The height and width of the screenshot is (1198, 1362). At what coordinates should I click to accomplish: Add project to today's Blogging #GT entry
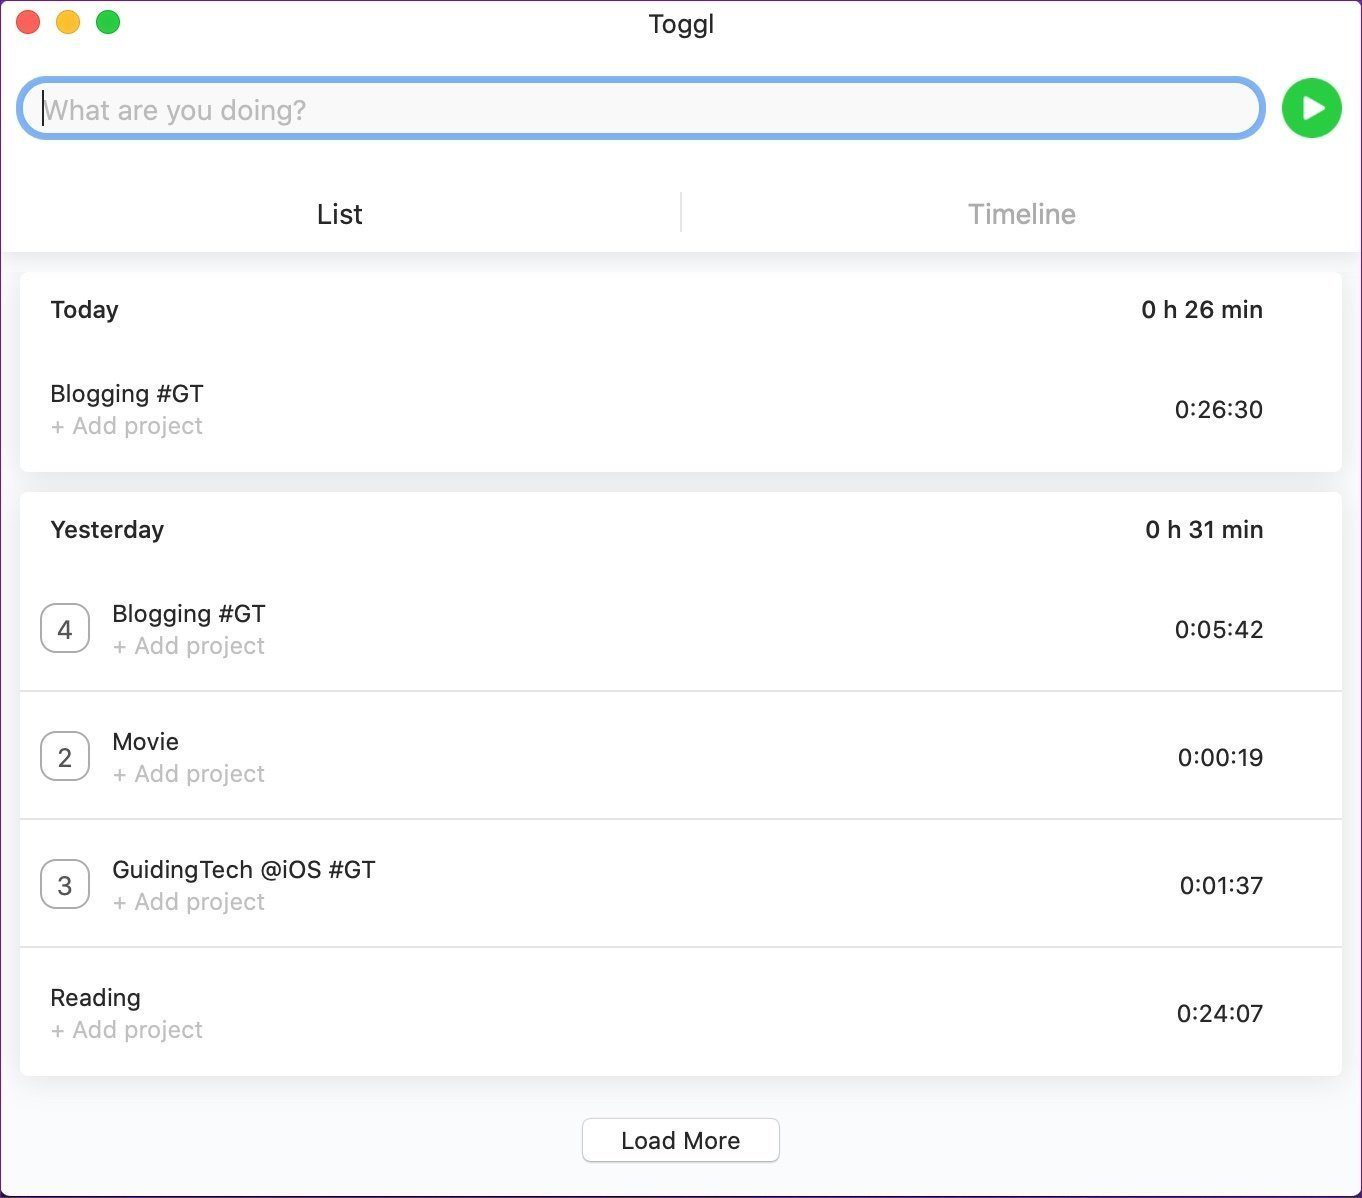[x=127, y=426]
